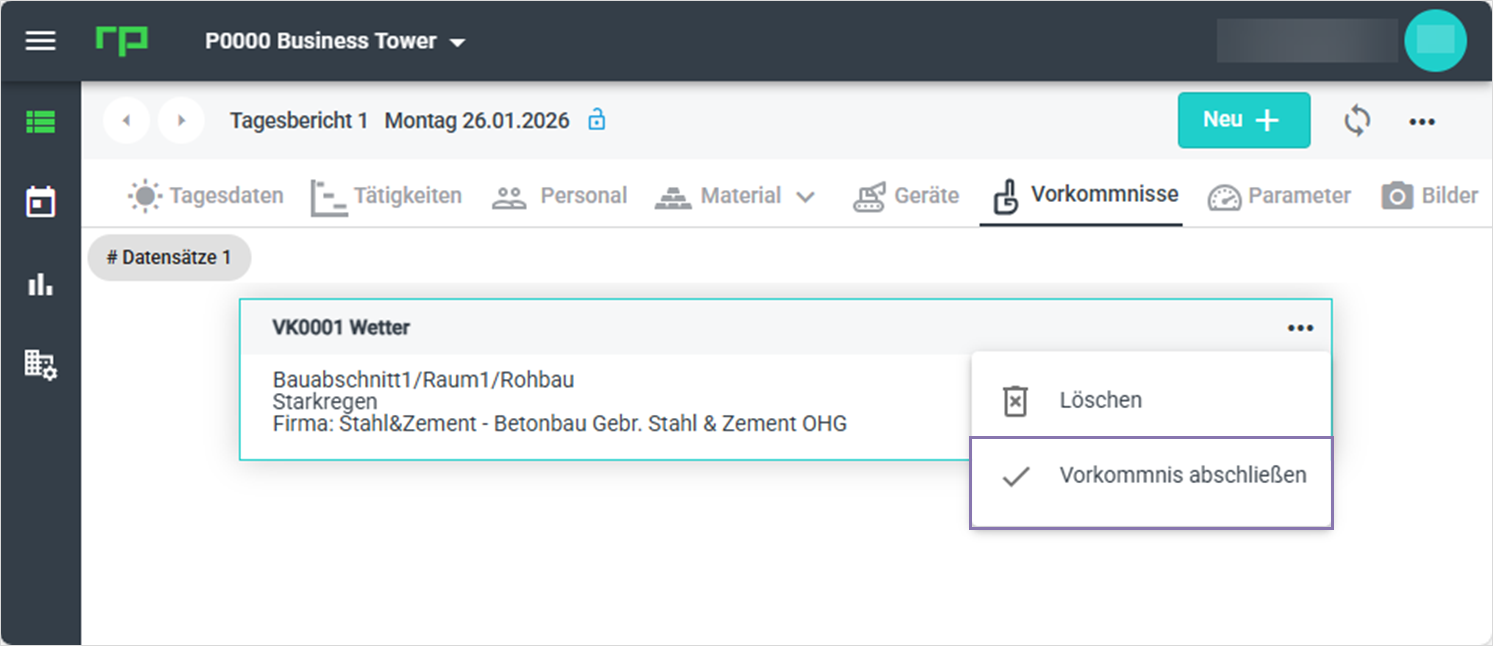Click the Neu + button
This screenshot has height=646, width=1493.
tap(1243, 120)
